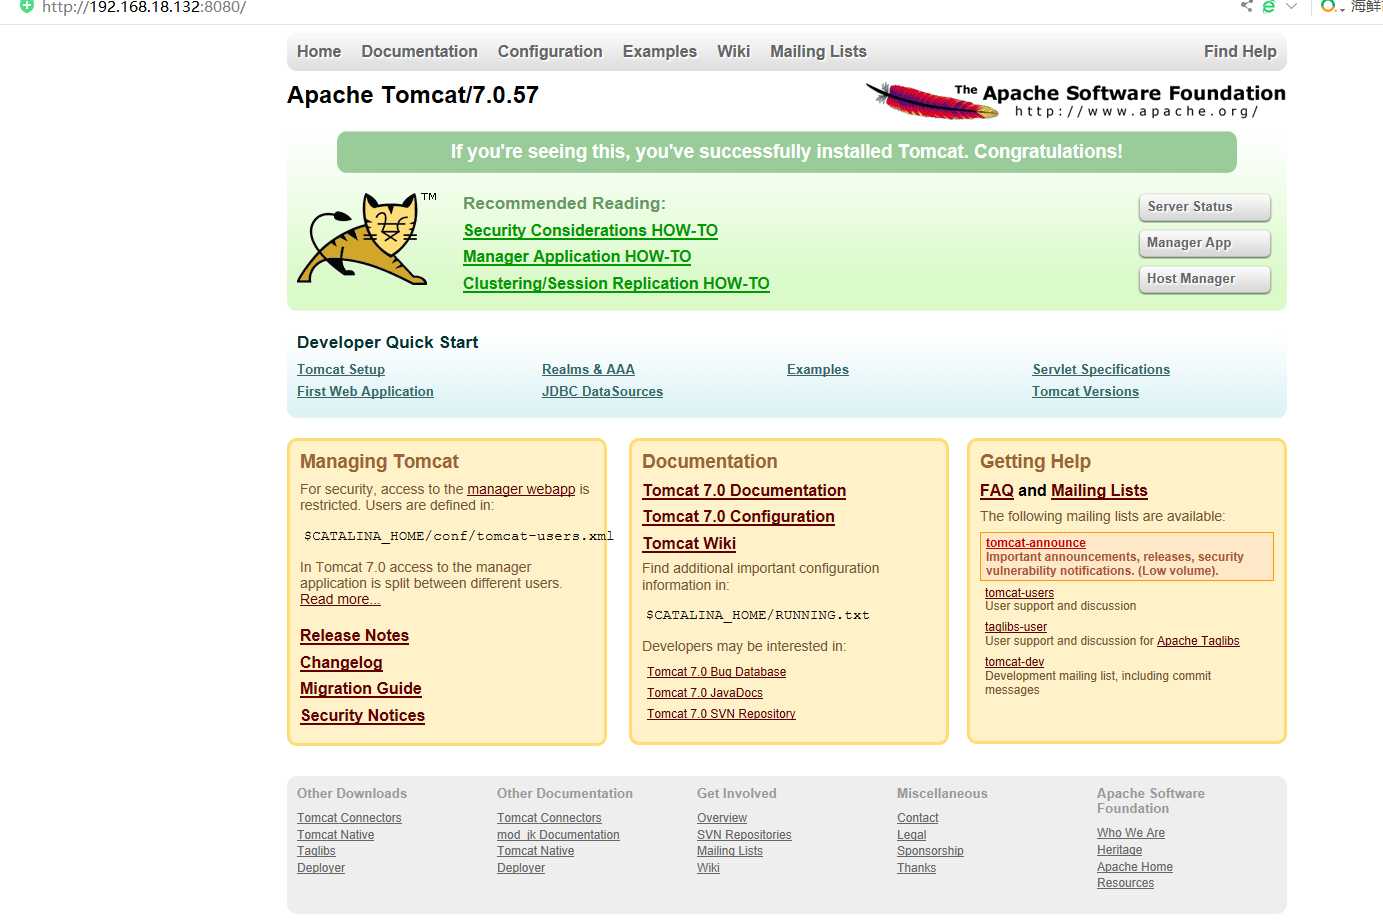
Task: Open the tomcat-users mailing list link
Action: click(1019, 593)
